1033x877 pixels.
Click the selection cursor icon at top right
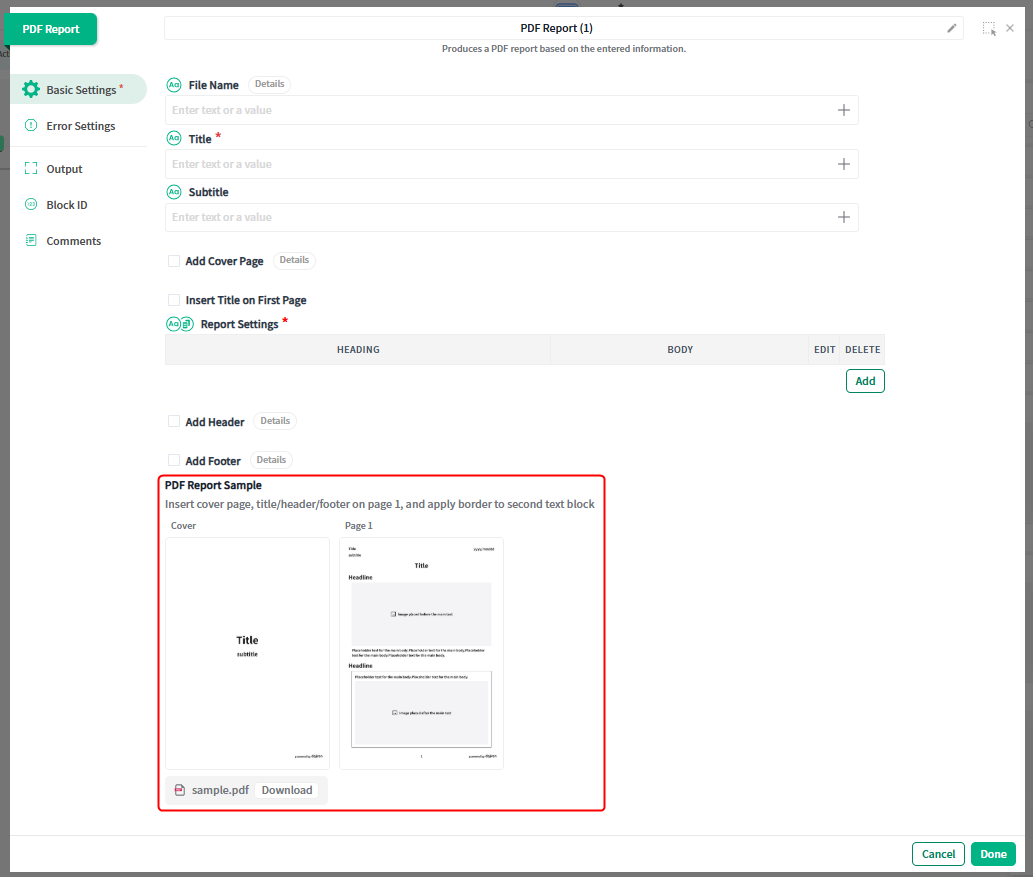(988, 28)
